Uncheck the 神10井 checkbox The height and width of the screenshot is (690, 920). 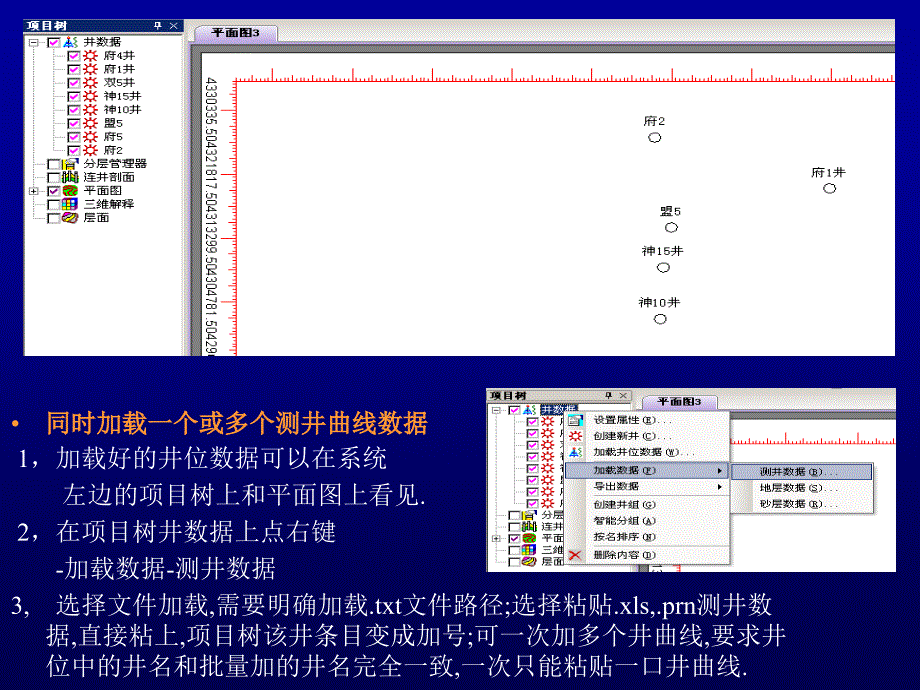pos(73,110)
